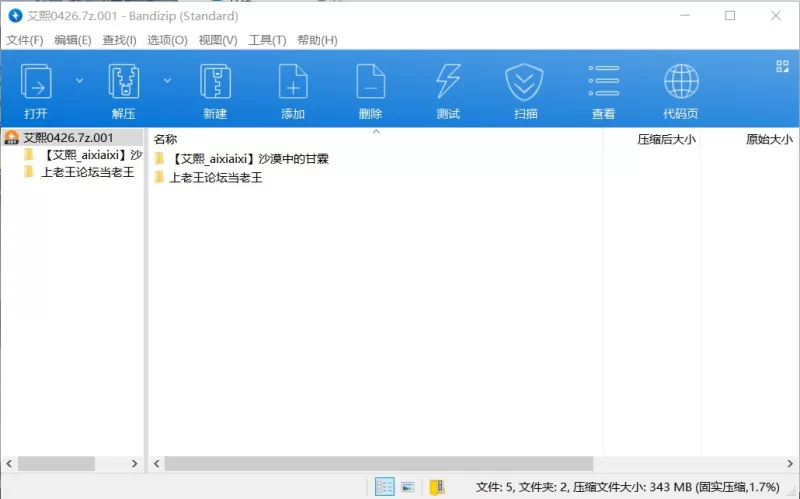The width and height of the screenshot is (800, 499).
Task: Click the Test (测试) lightning icon
Action: tap(448, 82)
